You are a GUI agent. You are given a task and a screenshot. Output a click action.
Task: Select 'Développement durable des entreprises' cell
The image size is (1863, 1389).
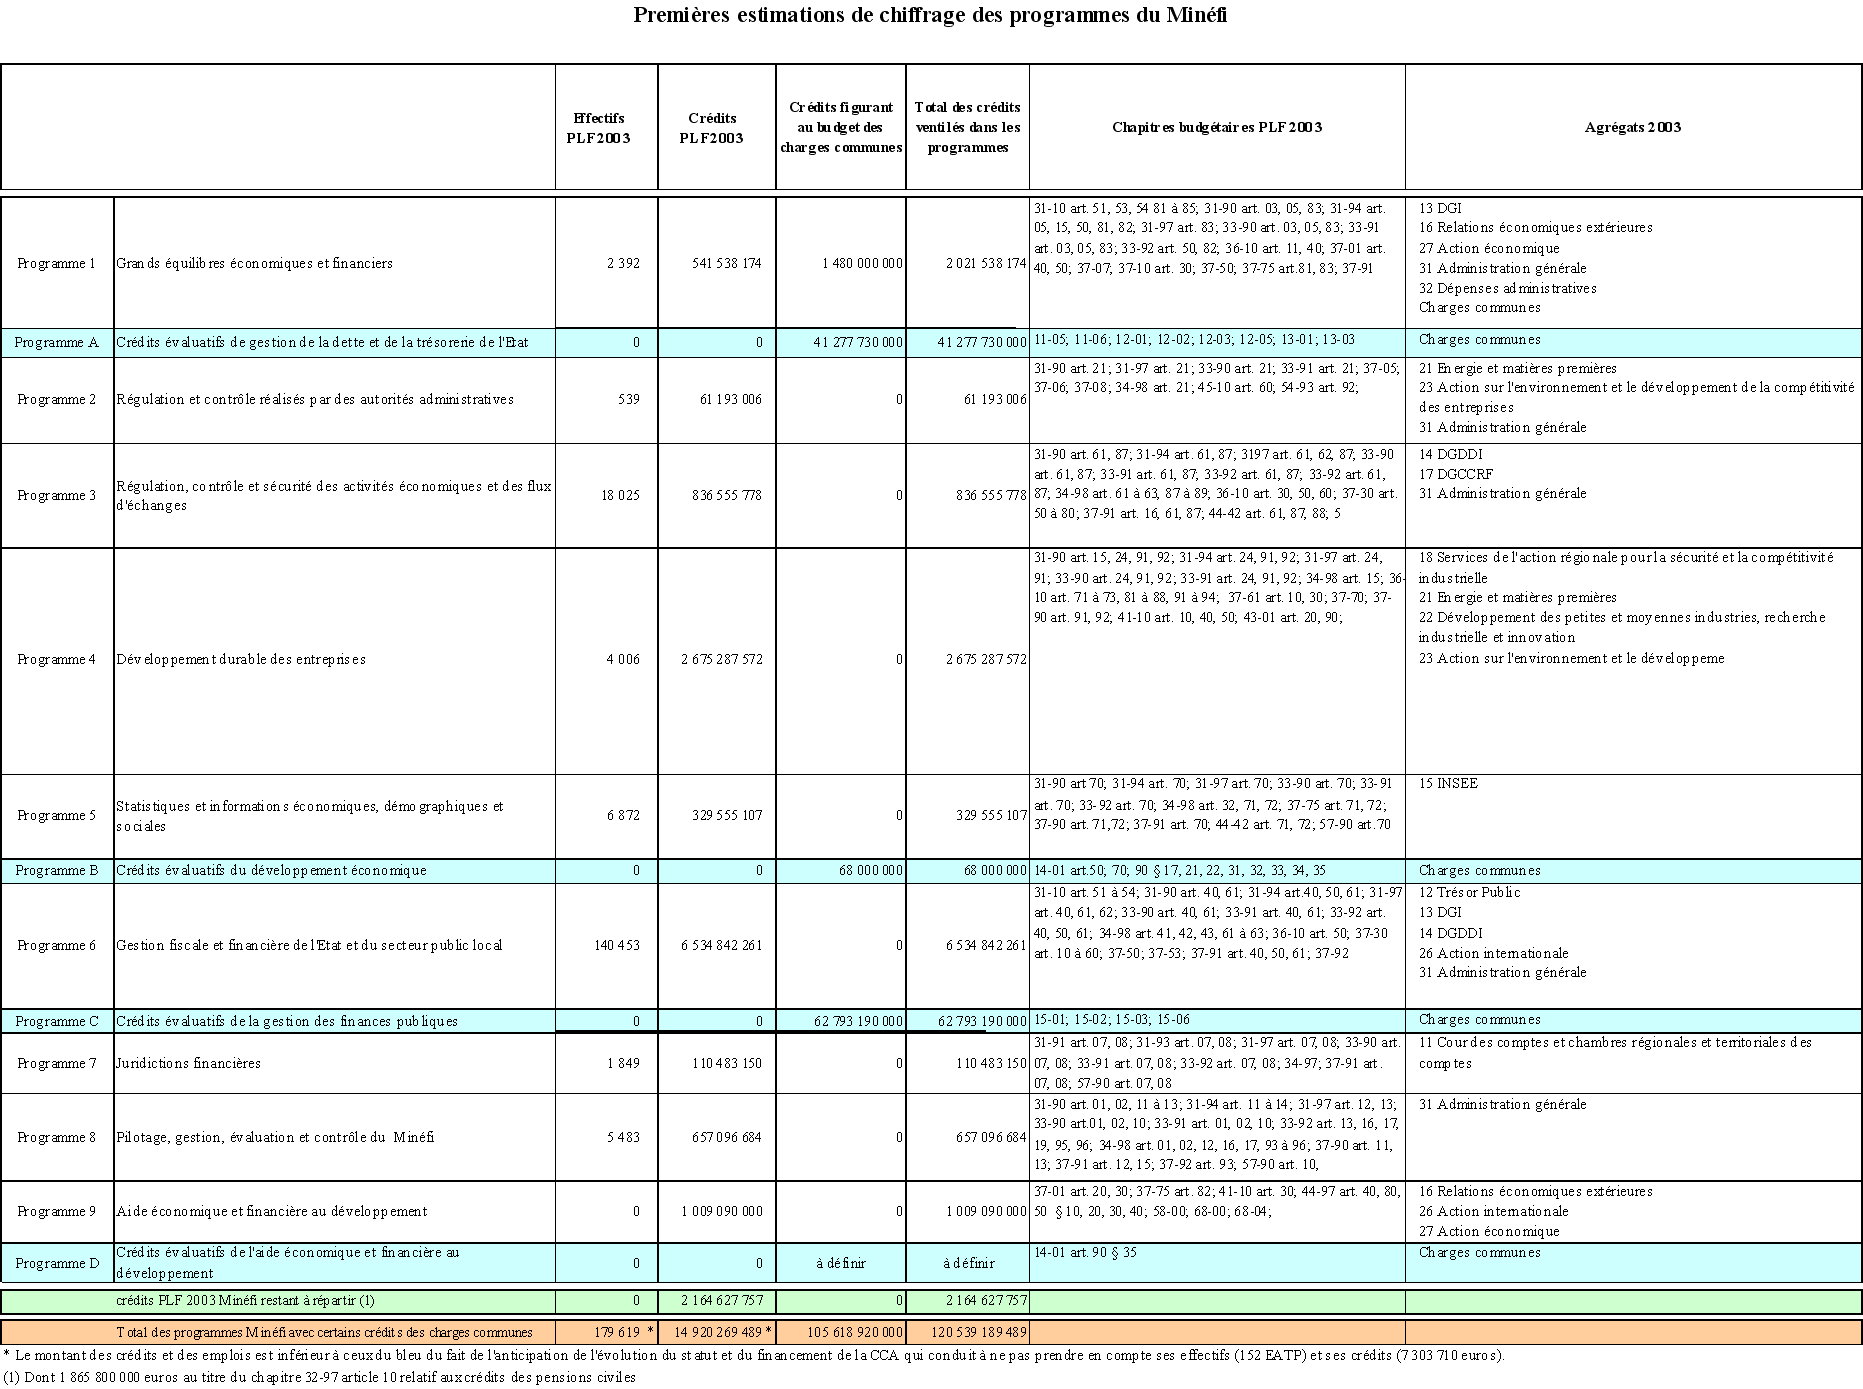click(241, 659)
